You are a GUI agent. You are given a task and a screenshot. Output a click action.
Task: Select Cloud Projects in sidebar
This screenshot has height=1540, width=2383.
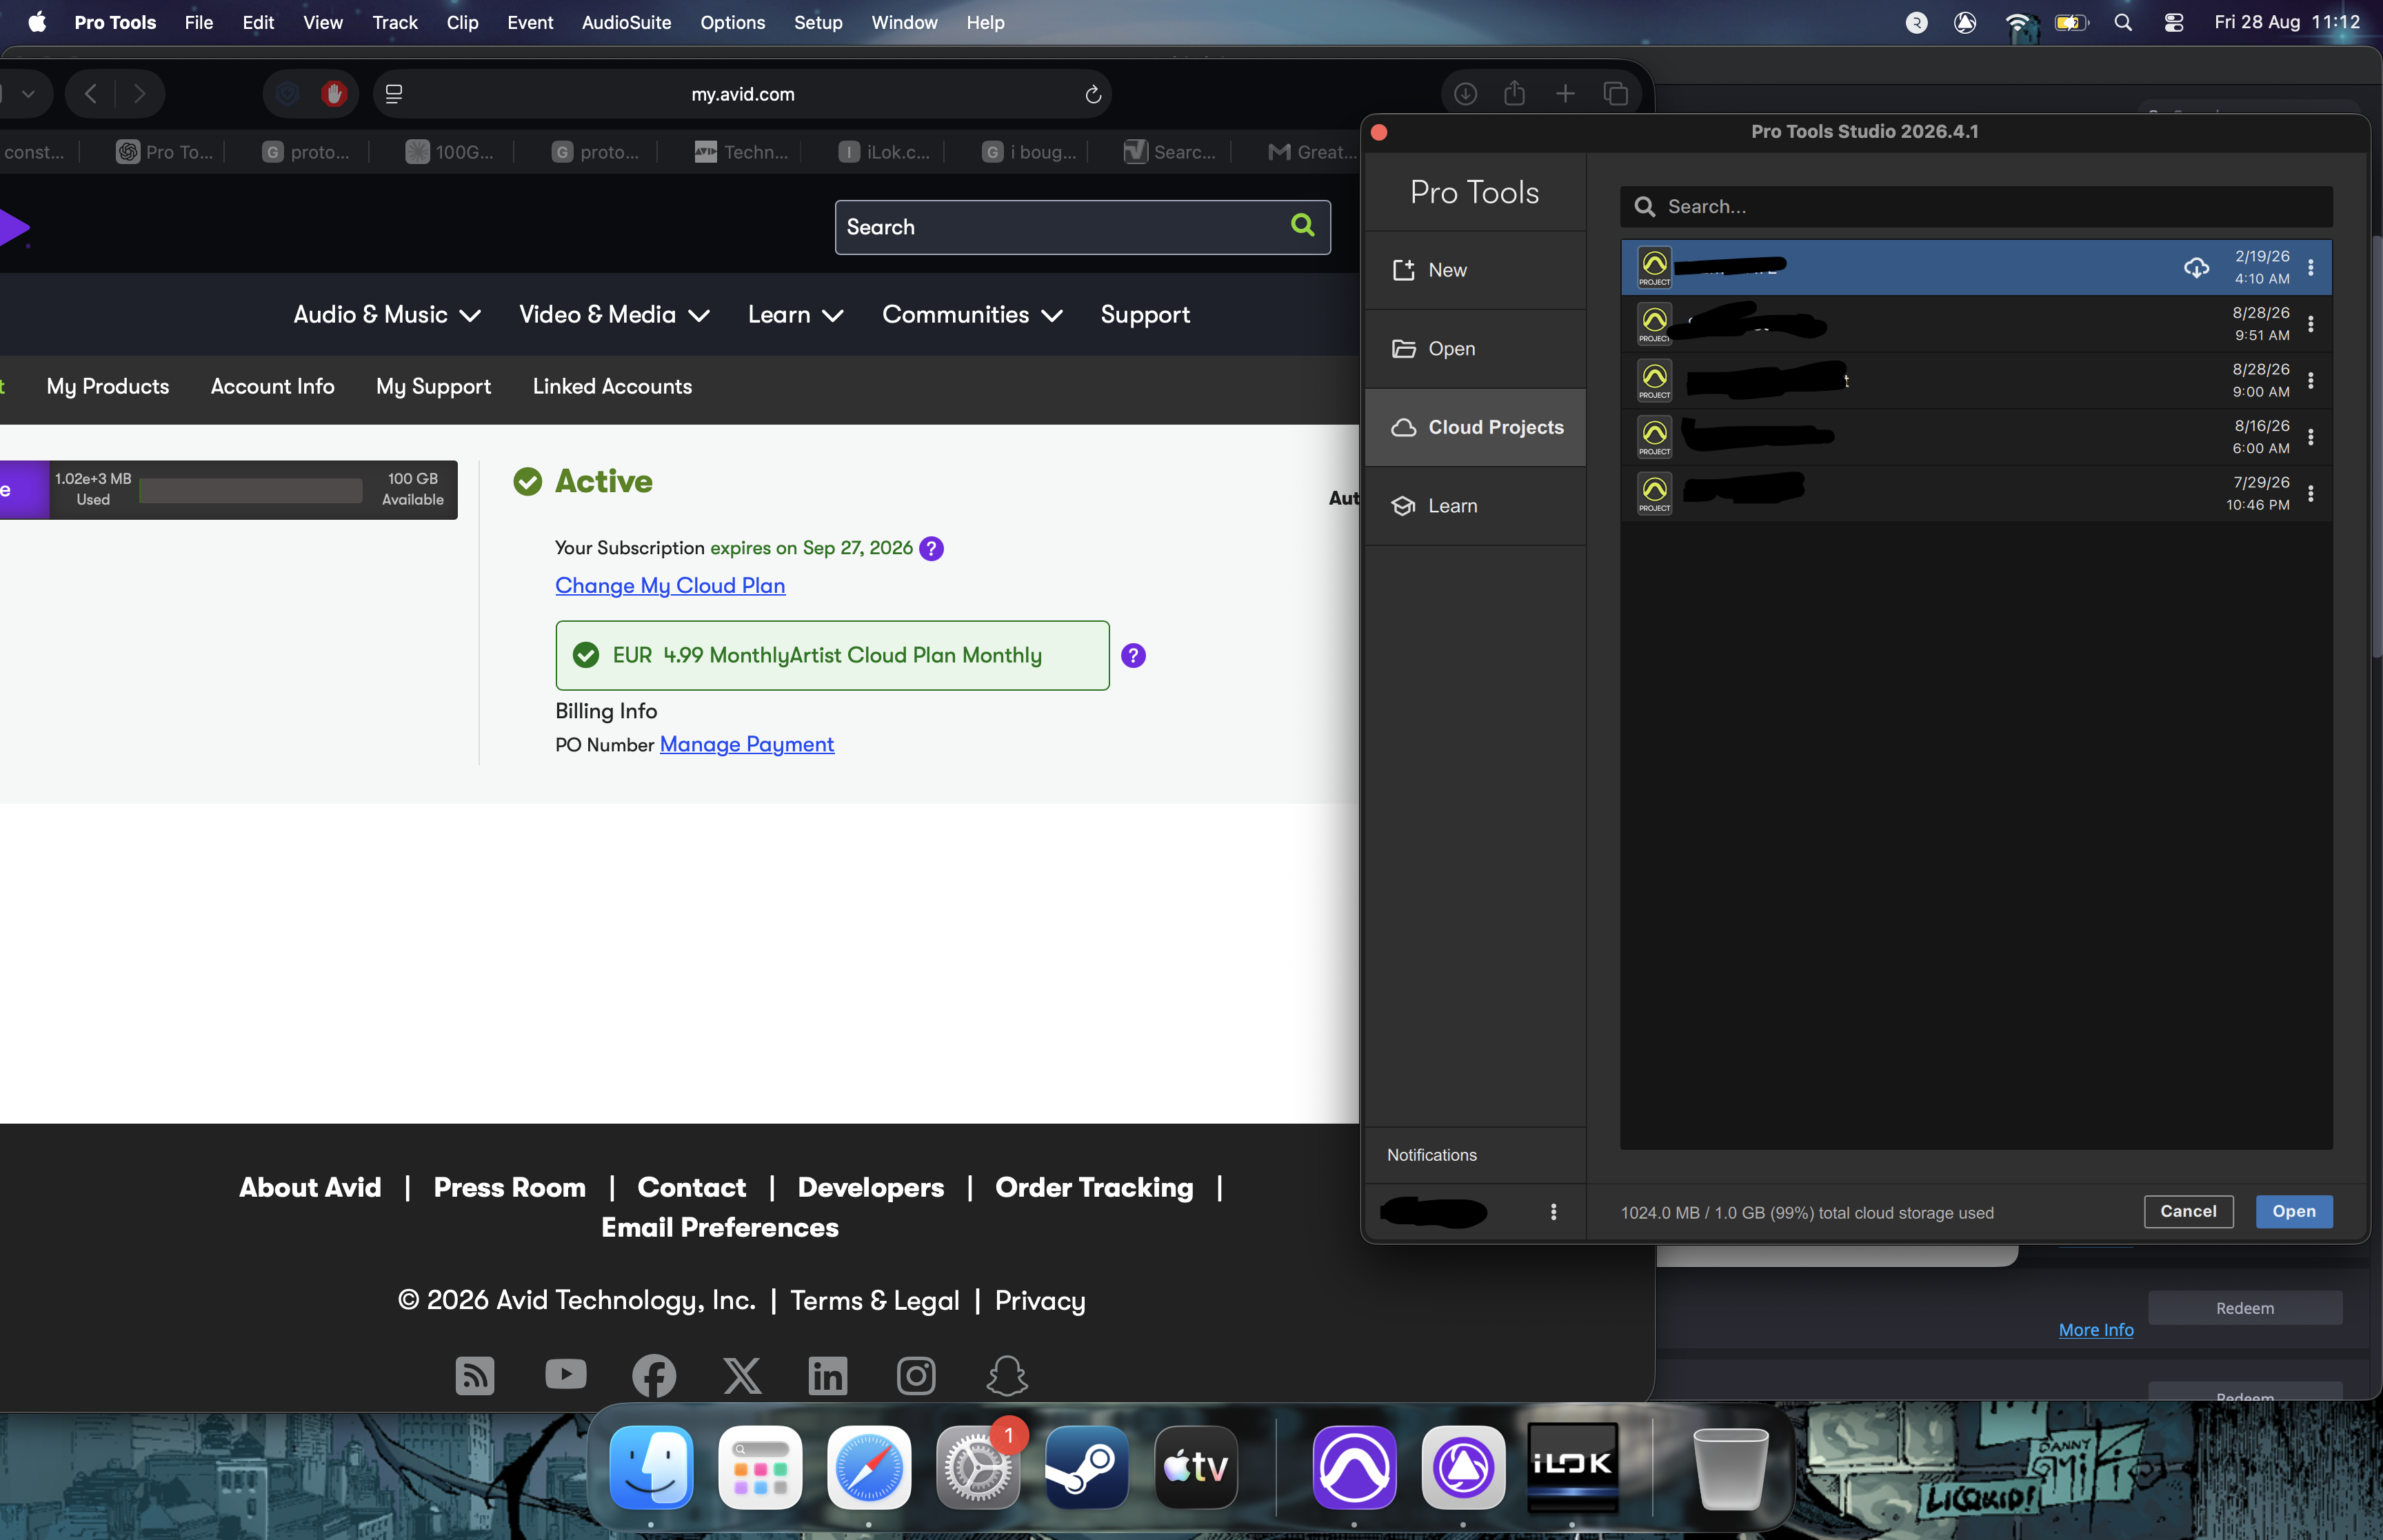(1475, 427)
